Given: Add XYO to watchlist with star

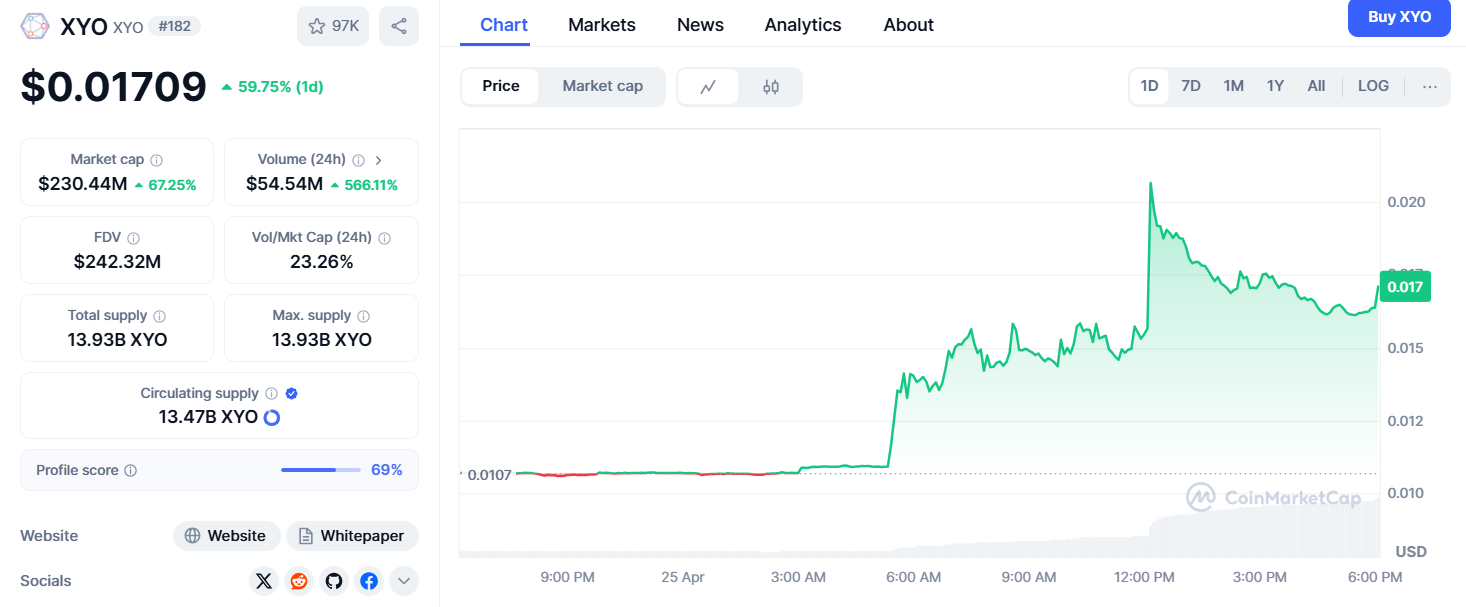Looking at the screenshot, I should coord(333,26).
